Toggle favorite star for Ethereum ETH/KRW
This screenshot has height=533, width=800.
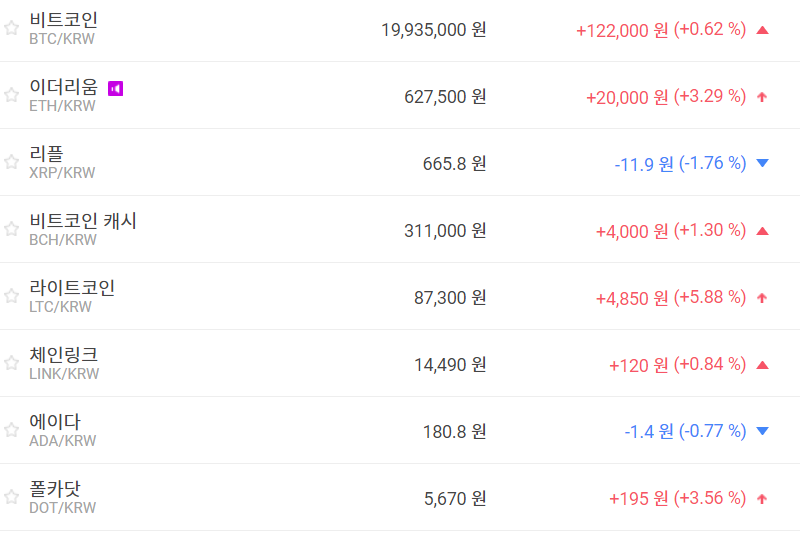click(11, 95)
